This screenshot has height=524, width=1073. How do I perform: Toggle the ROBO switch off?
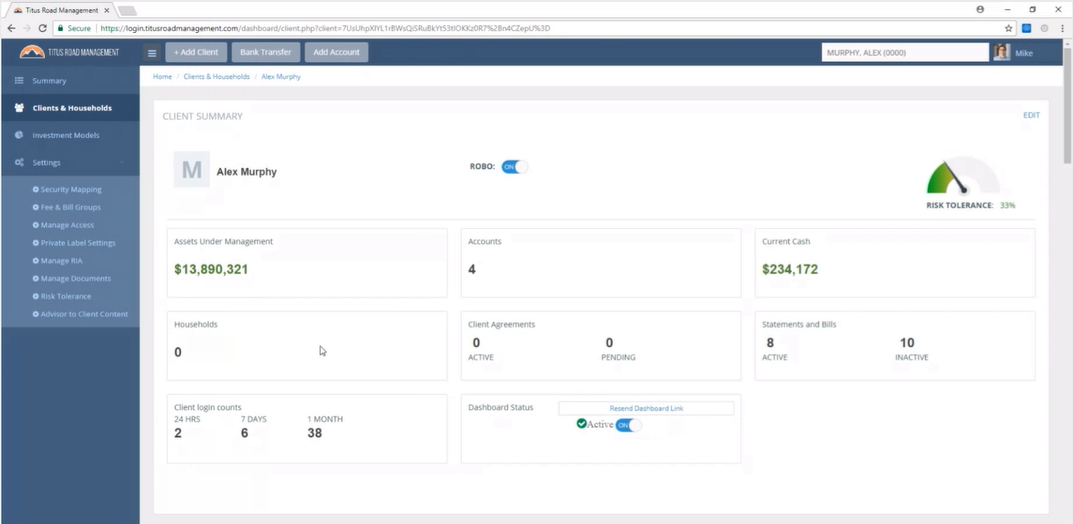[515, 167]
